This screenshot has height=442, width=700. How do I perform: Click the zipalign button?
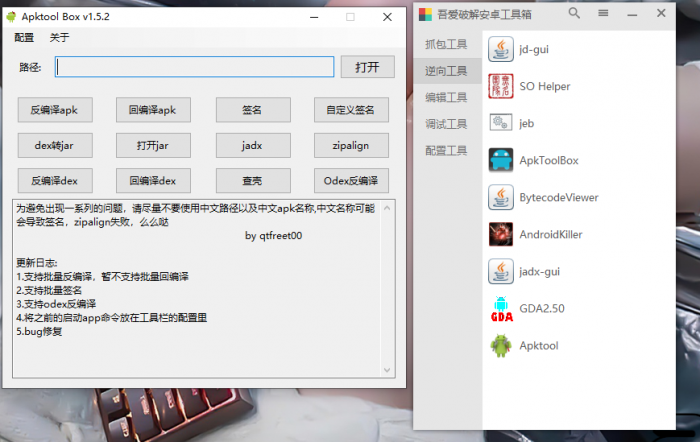(x=351, y=145)
